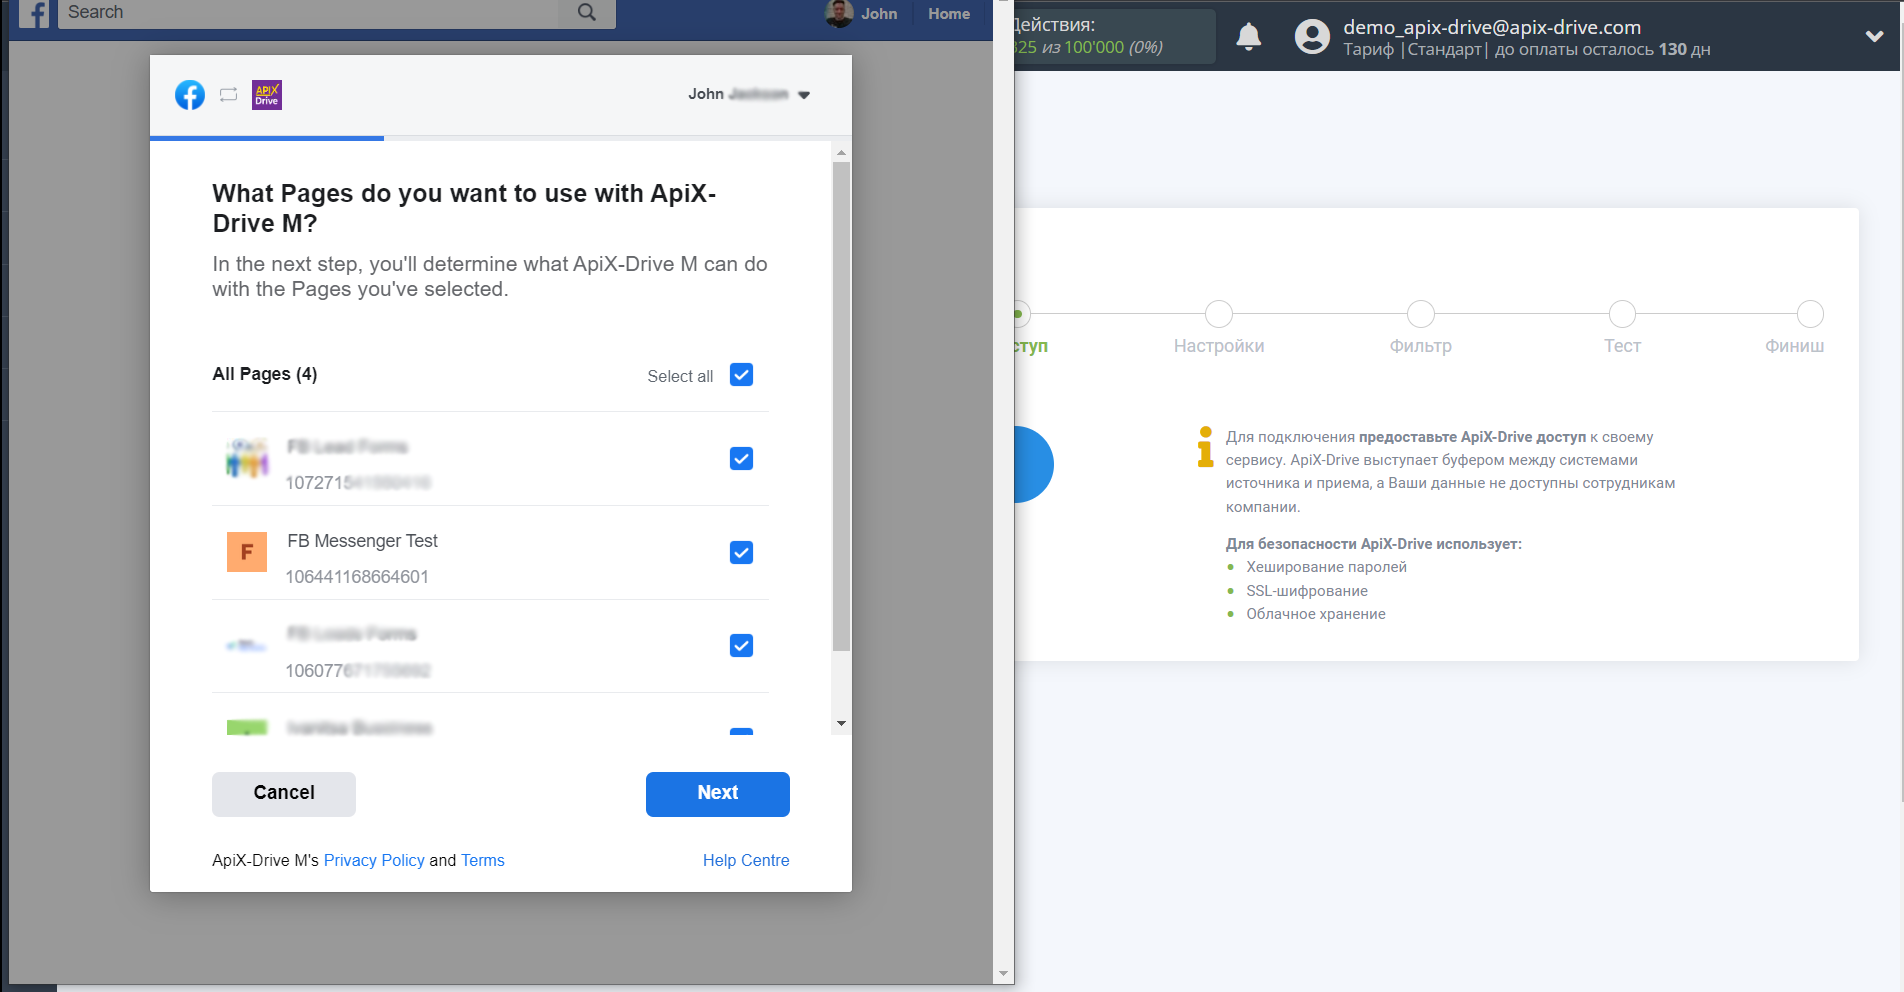Uncheck the page with ID 1060776
Screen dimensions: 1904x992
click(741, 646)
